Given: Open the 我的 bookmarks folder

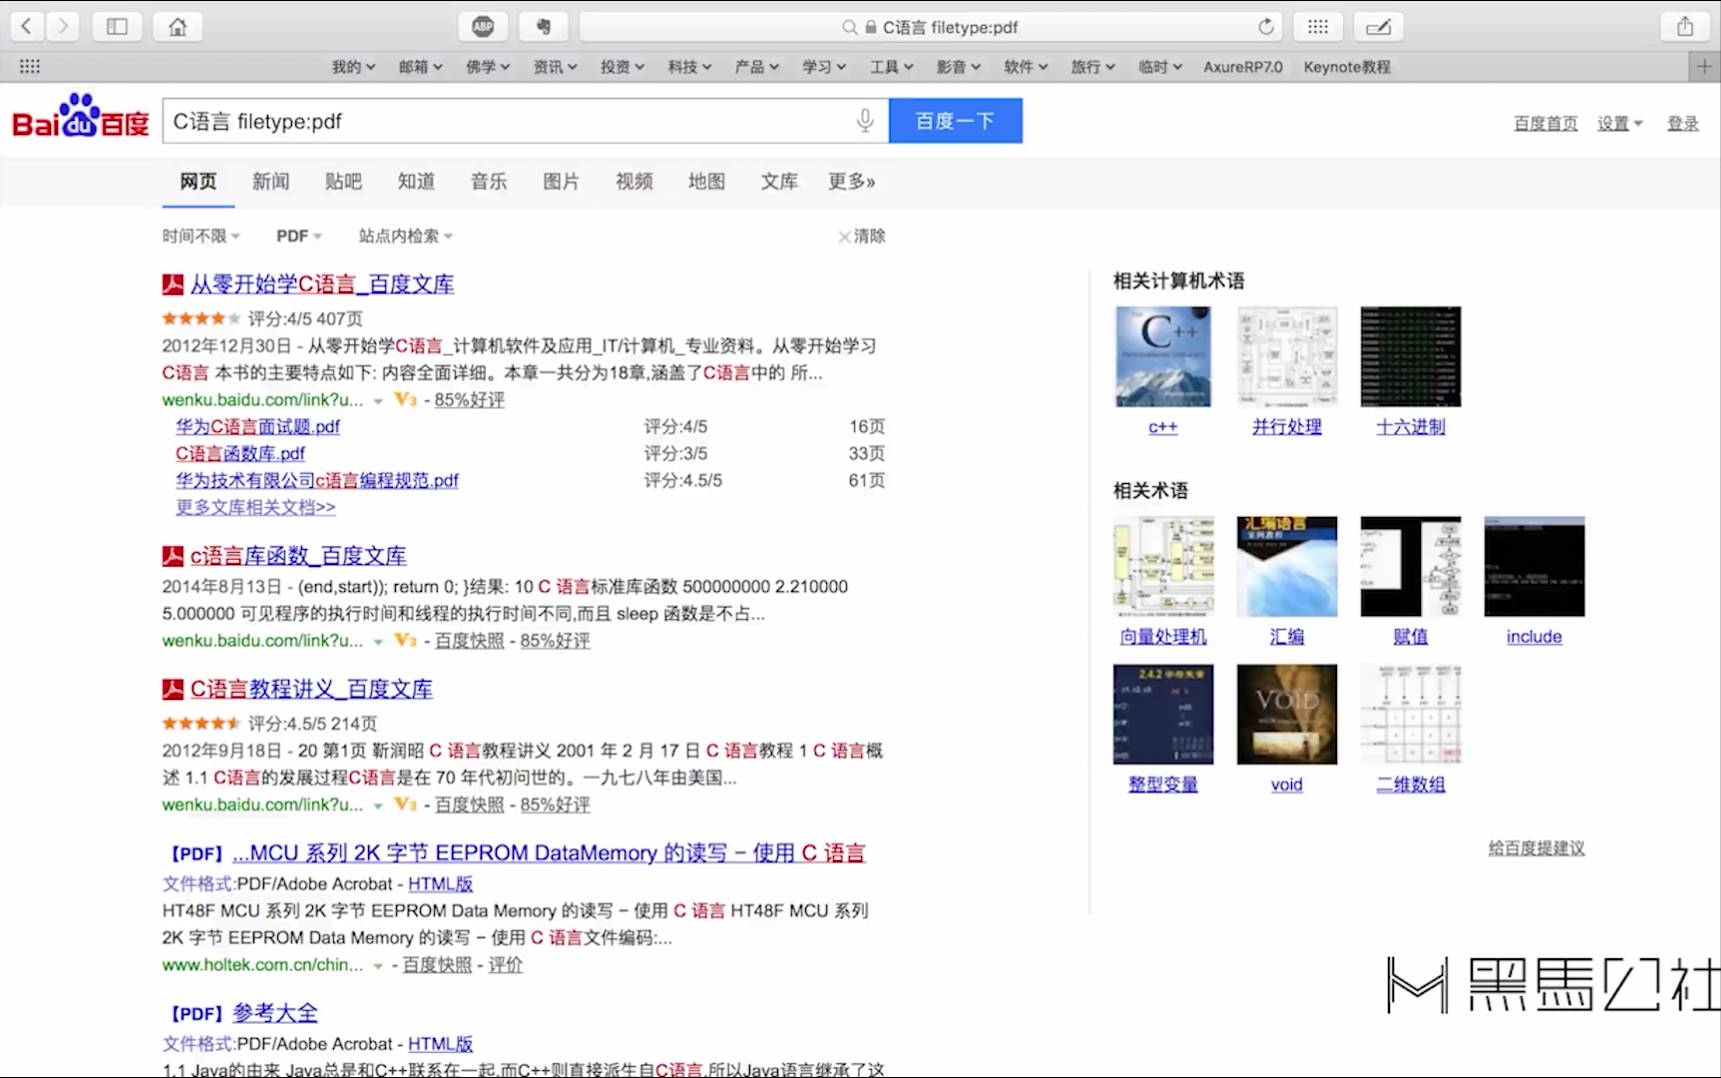Looking at the screenshot, I should click(x=353, y=67).
